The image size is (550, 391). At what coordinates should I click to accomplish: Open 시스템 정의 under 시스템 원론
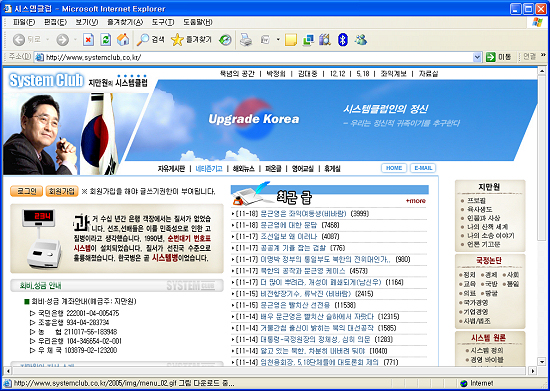[x=487, y=350]
